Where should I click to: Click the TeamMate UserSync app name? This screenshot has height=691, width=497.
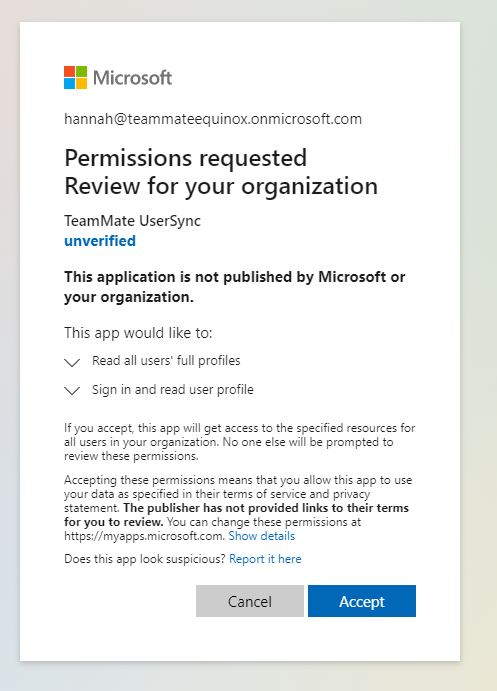[x=133, y=220]
